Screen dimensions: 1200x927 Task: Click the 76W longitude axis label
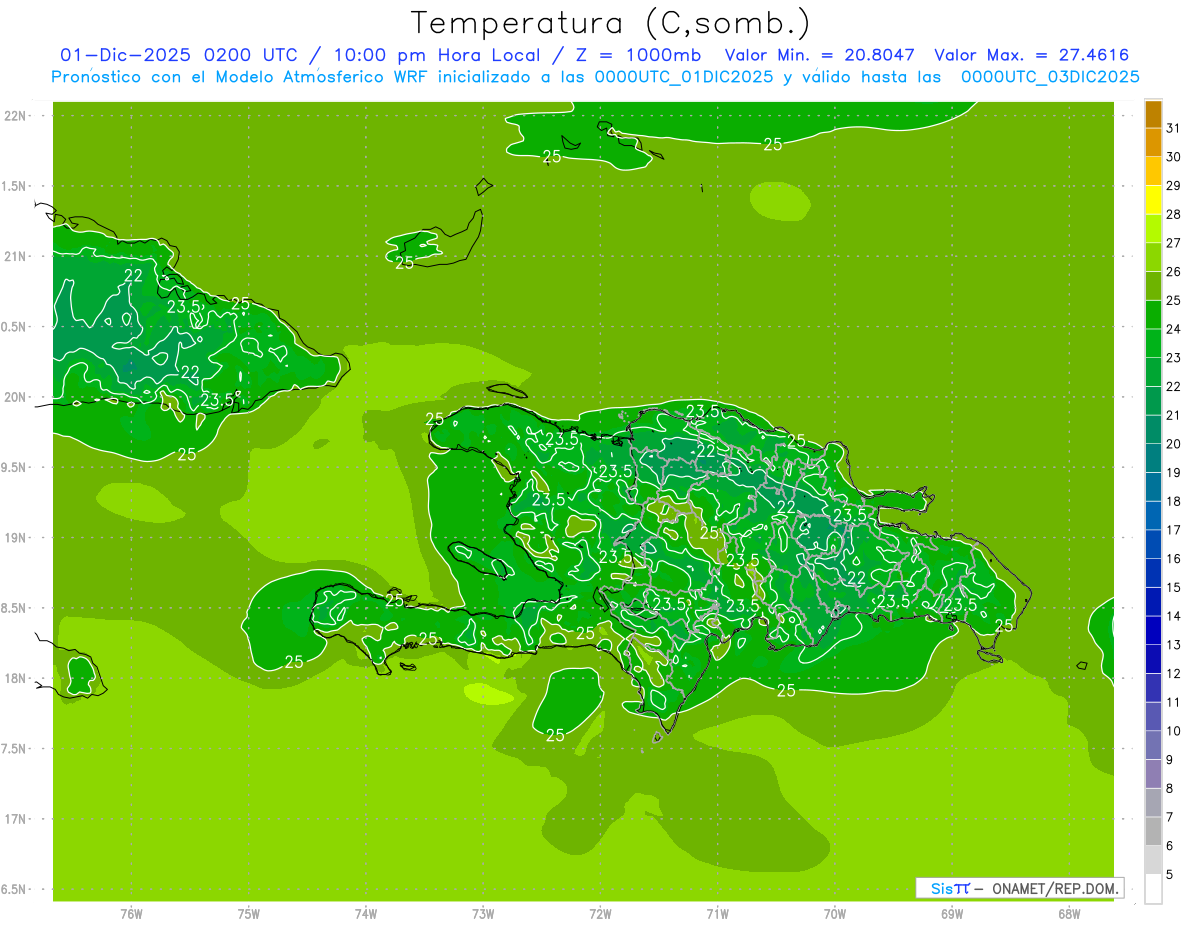pos(131,914)
